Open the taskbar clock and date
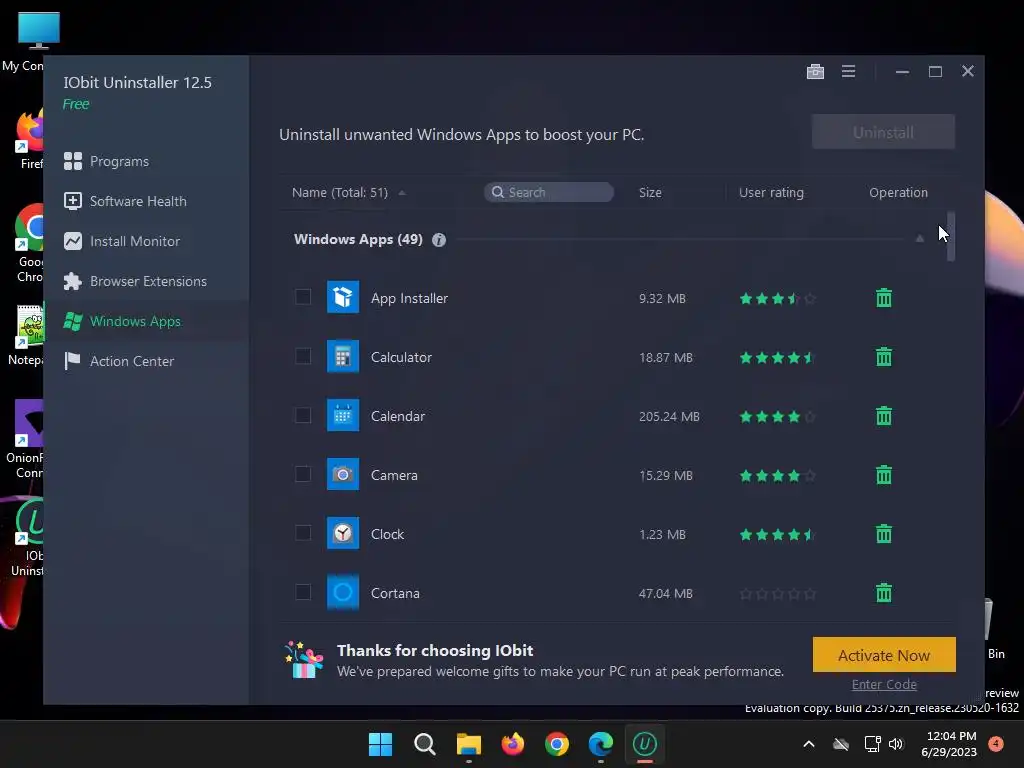Image resolution: width=1024 pixels, height=768 pixels. click(949, 744)
